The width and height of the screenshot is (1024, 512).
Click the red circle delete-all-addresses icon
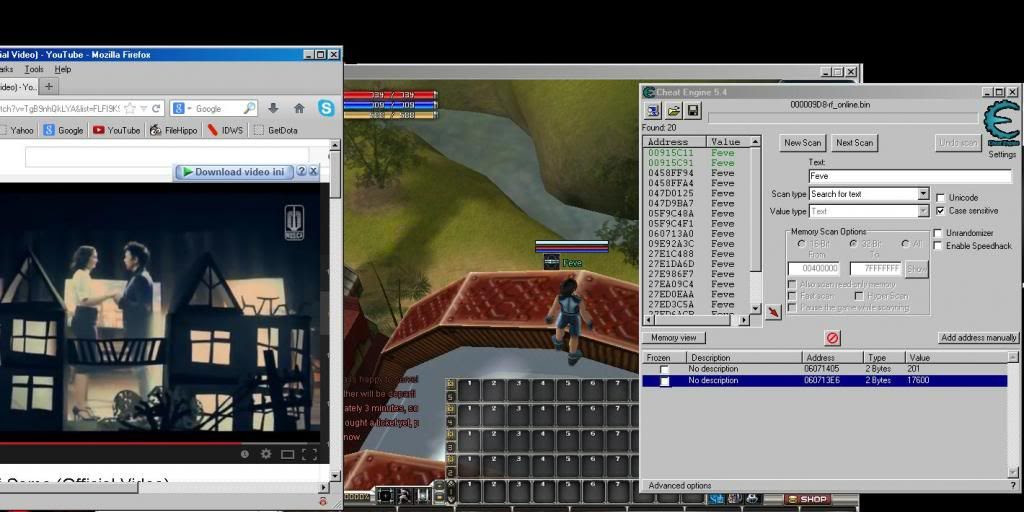click(x=833, y=338)
